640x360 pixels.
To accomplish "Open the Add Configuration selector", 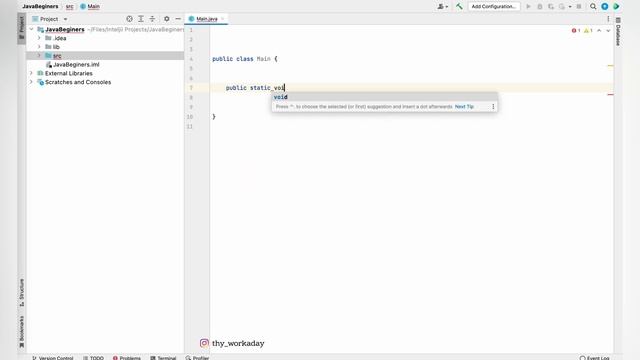I will tap(493, 7).
